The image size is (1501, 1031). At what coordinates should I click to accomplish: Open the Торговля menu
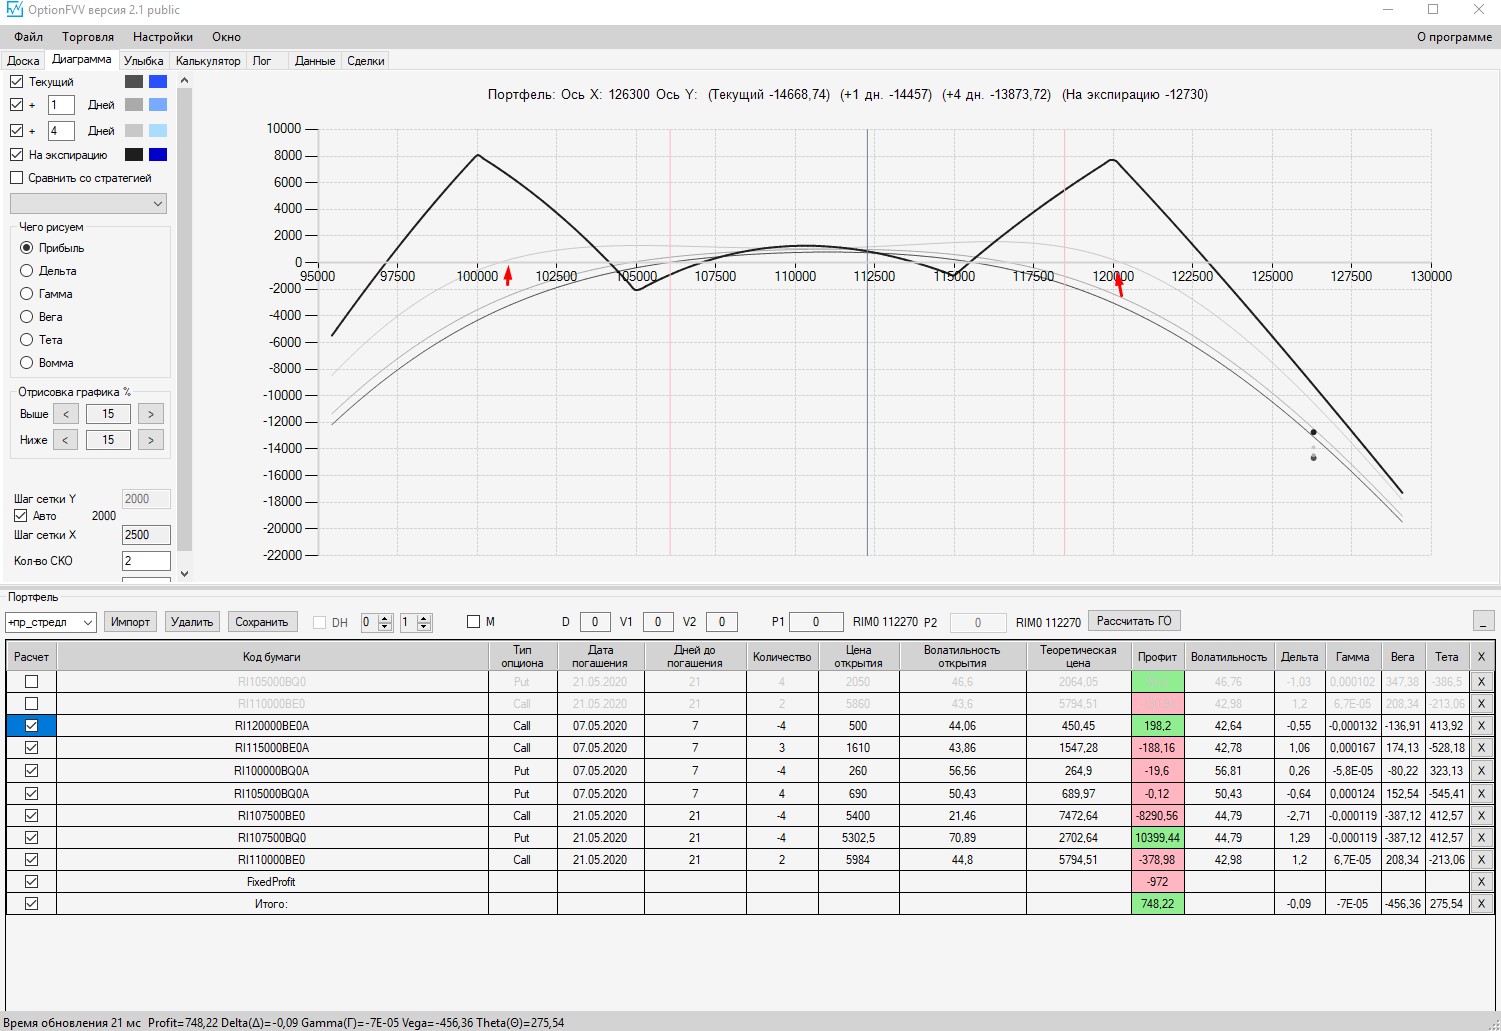click(x=88, y=37)
